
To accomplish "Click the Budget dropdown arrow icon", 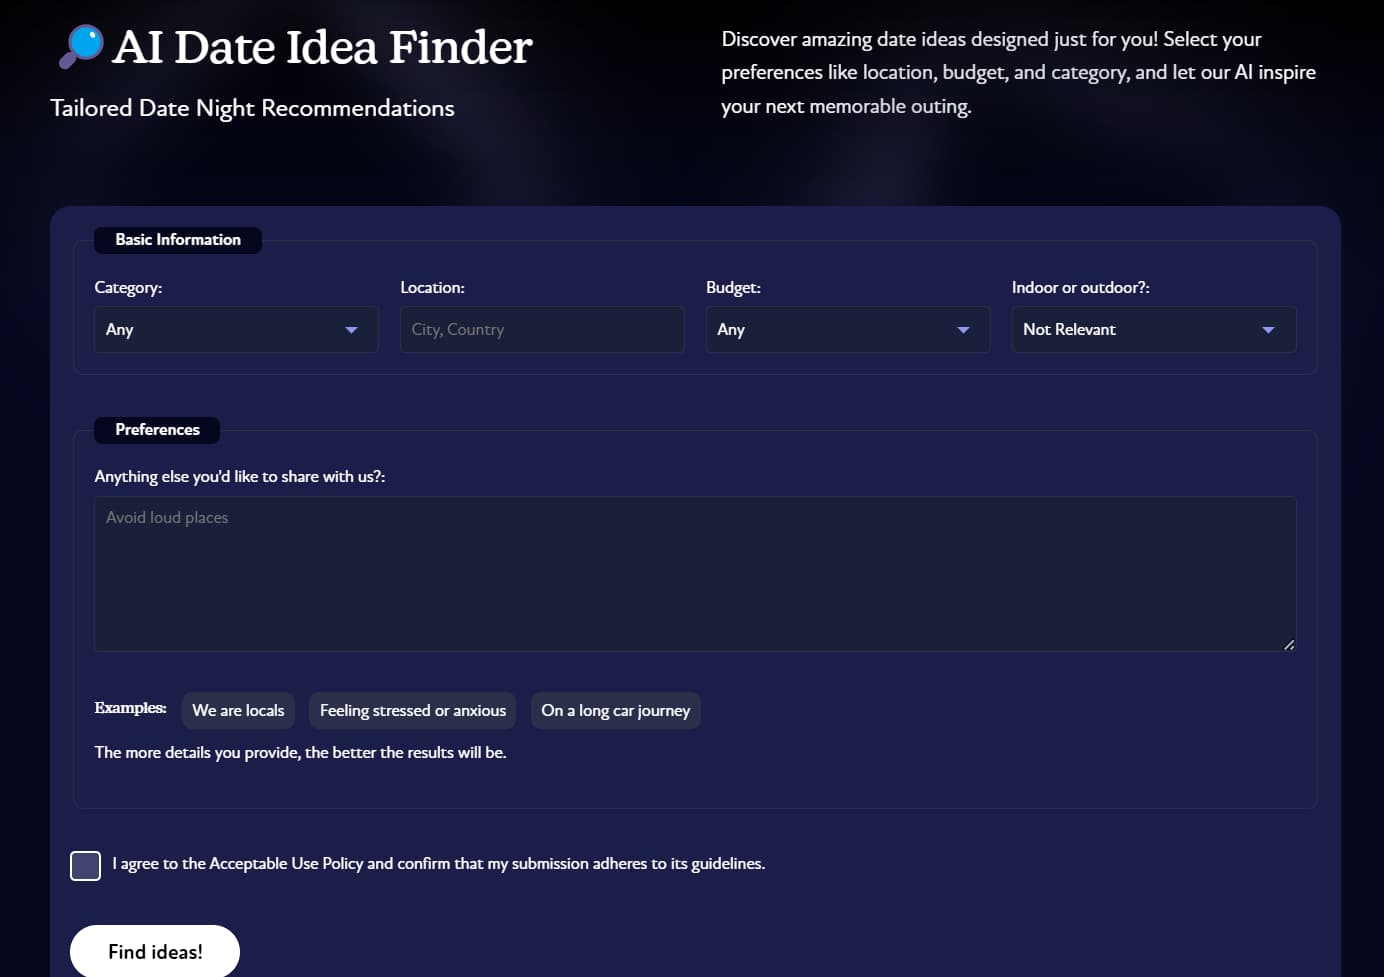I will [963, 330].
